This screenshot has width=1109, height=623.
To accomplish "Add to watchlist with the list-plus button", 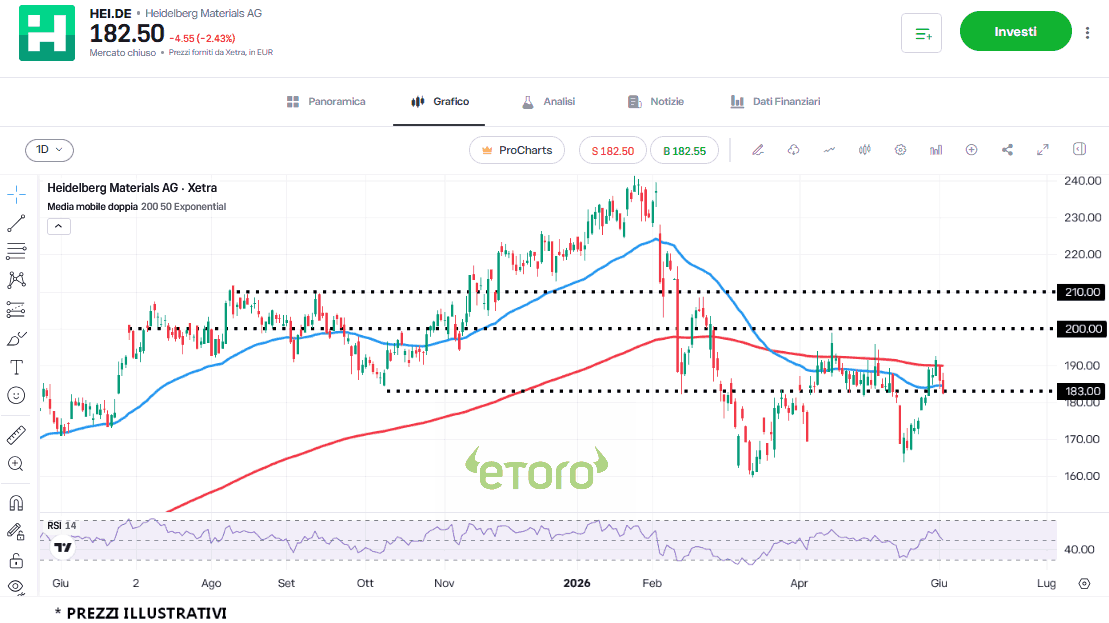I will (x=922, y=33).
